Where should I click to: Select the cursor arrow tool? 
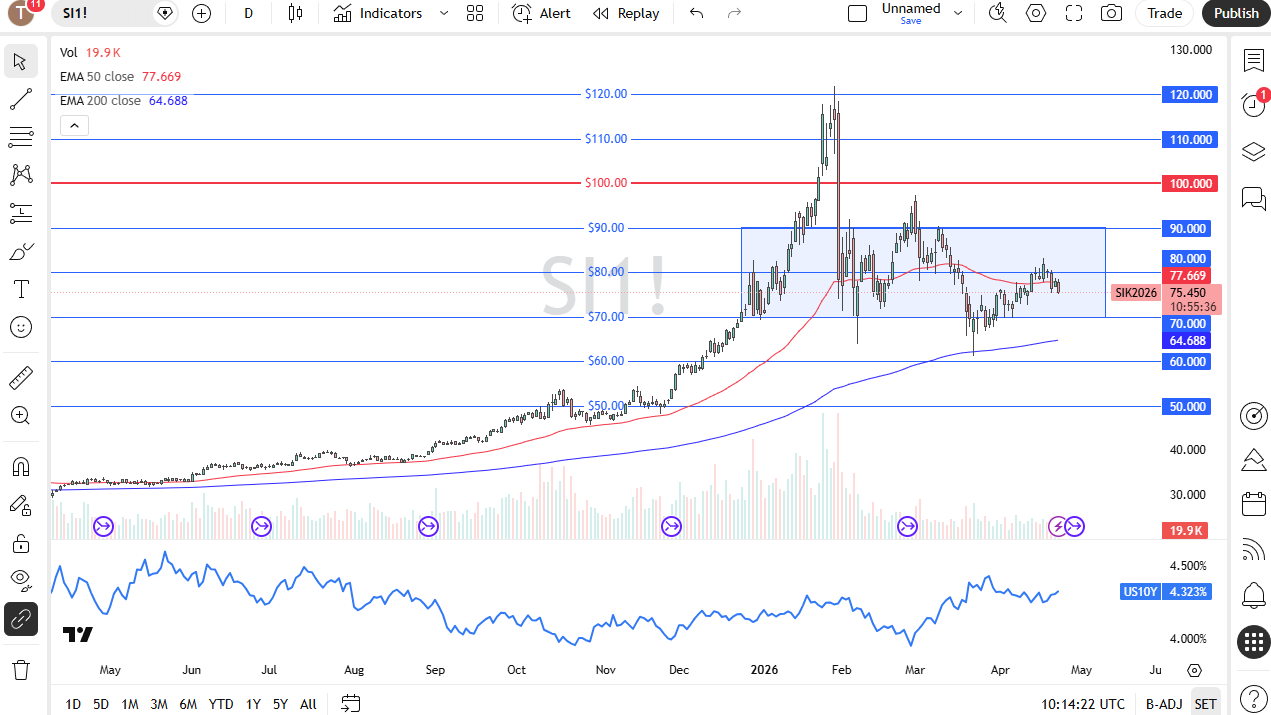click(x=21, y=61)
